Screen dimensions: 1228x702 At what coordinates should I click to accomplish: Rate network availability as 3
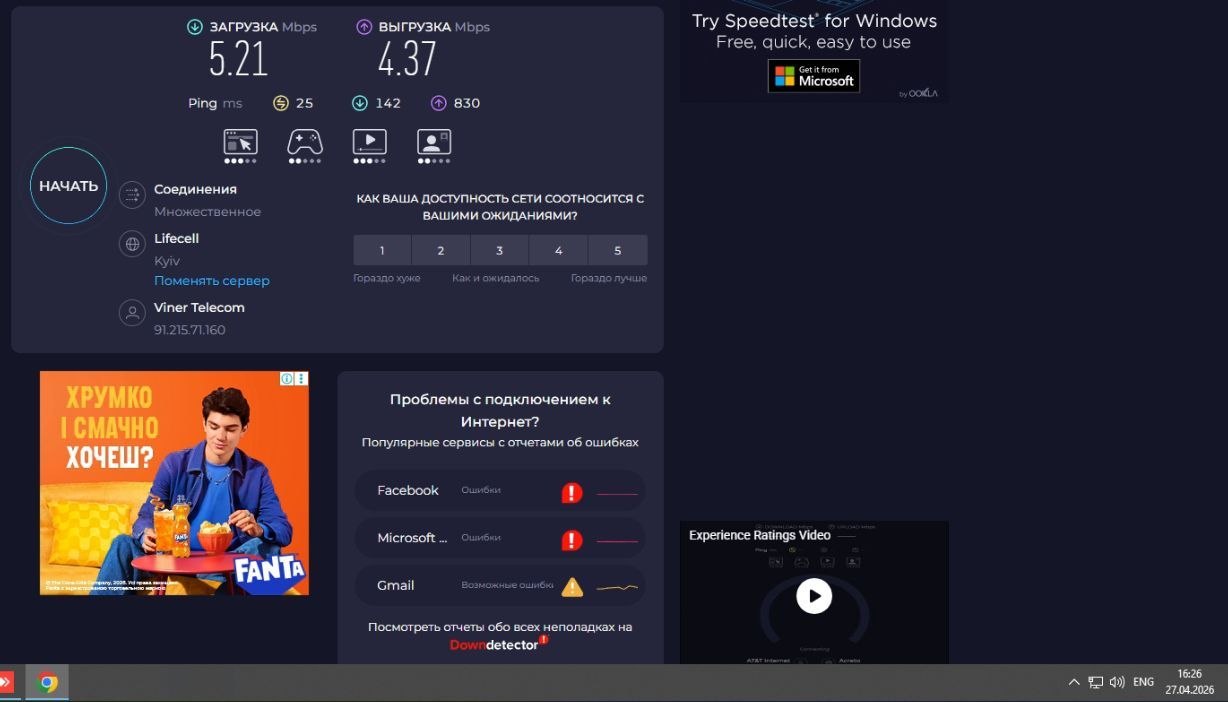tap(500, 250)
